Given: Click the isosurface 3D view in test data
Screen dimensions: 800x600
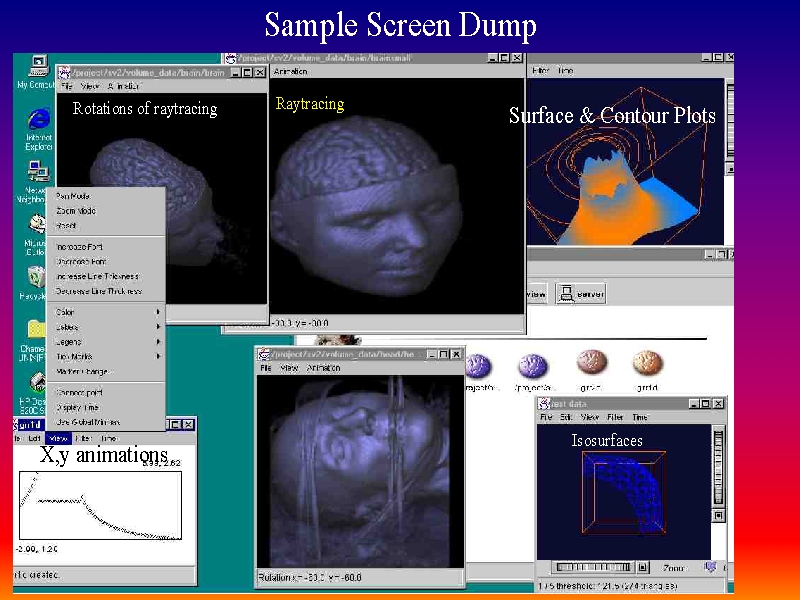Looking at the screenshot, I should coord(623,492).
